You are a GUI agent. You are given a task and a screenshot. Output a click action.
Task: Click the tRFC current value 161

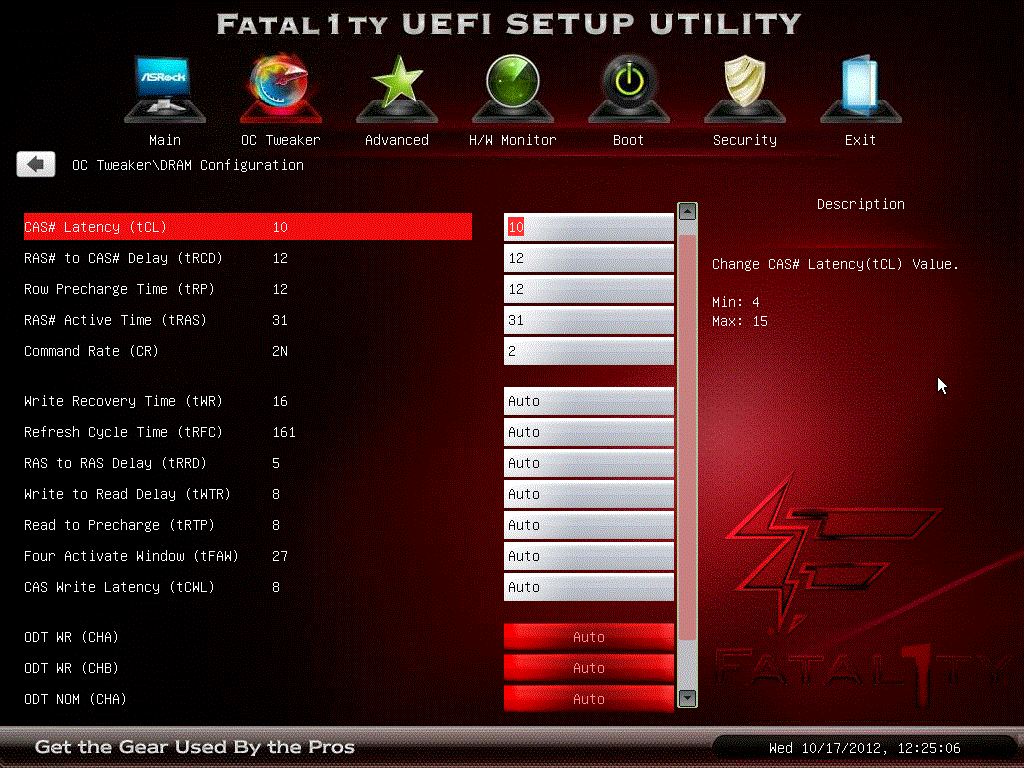284,432
